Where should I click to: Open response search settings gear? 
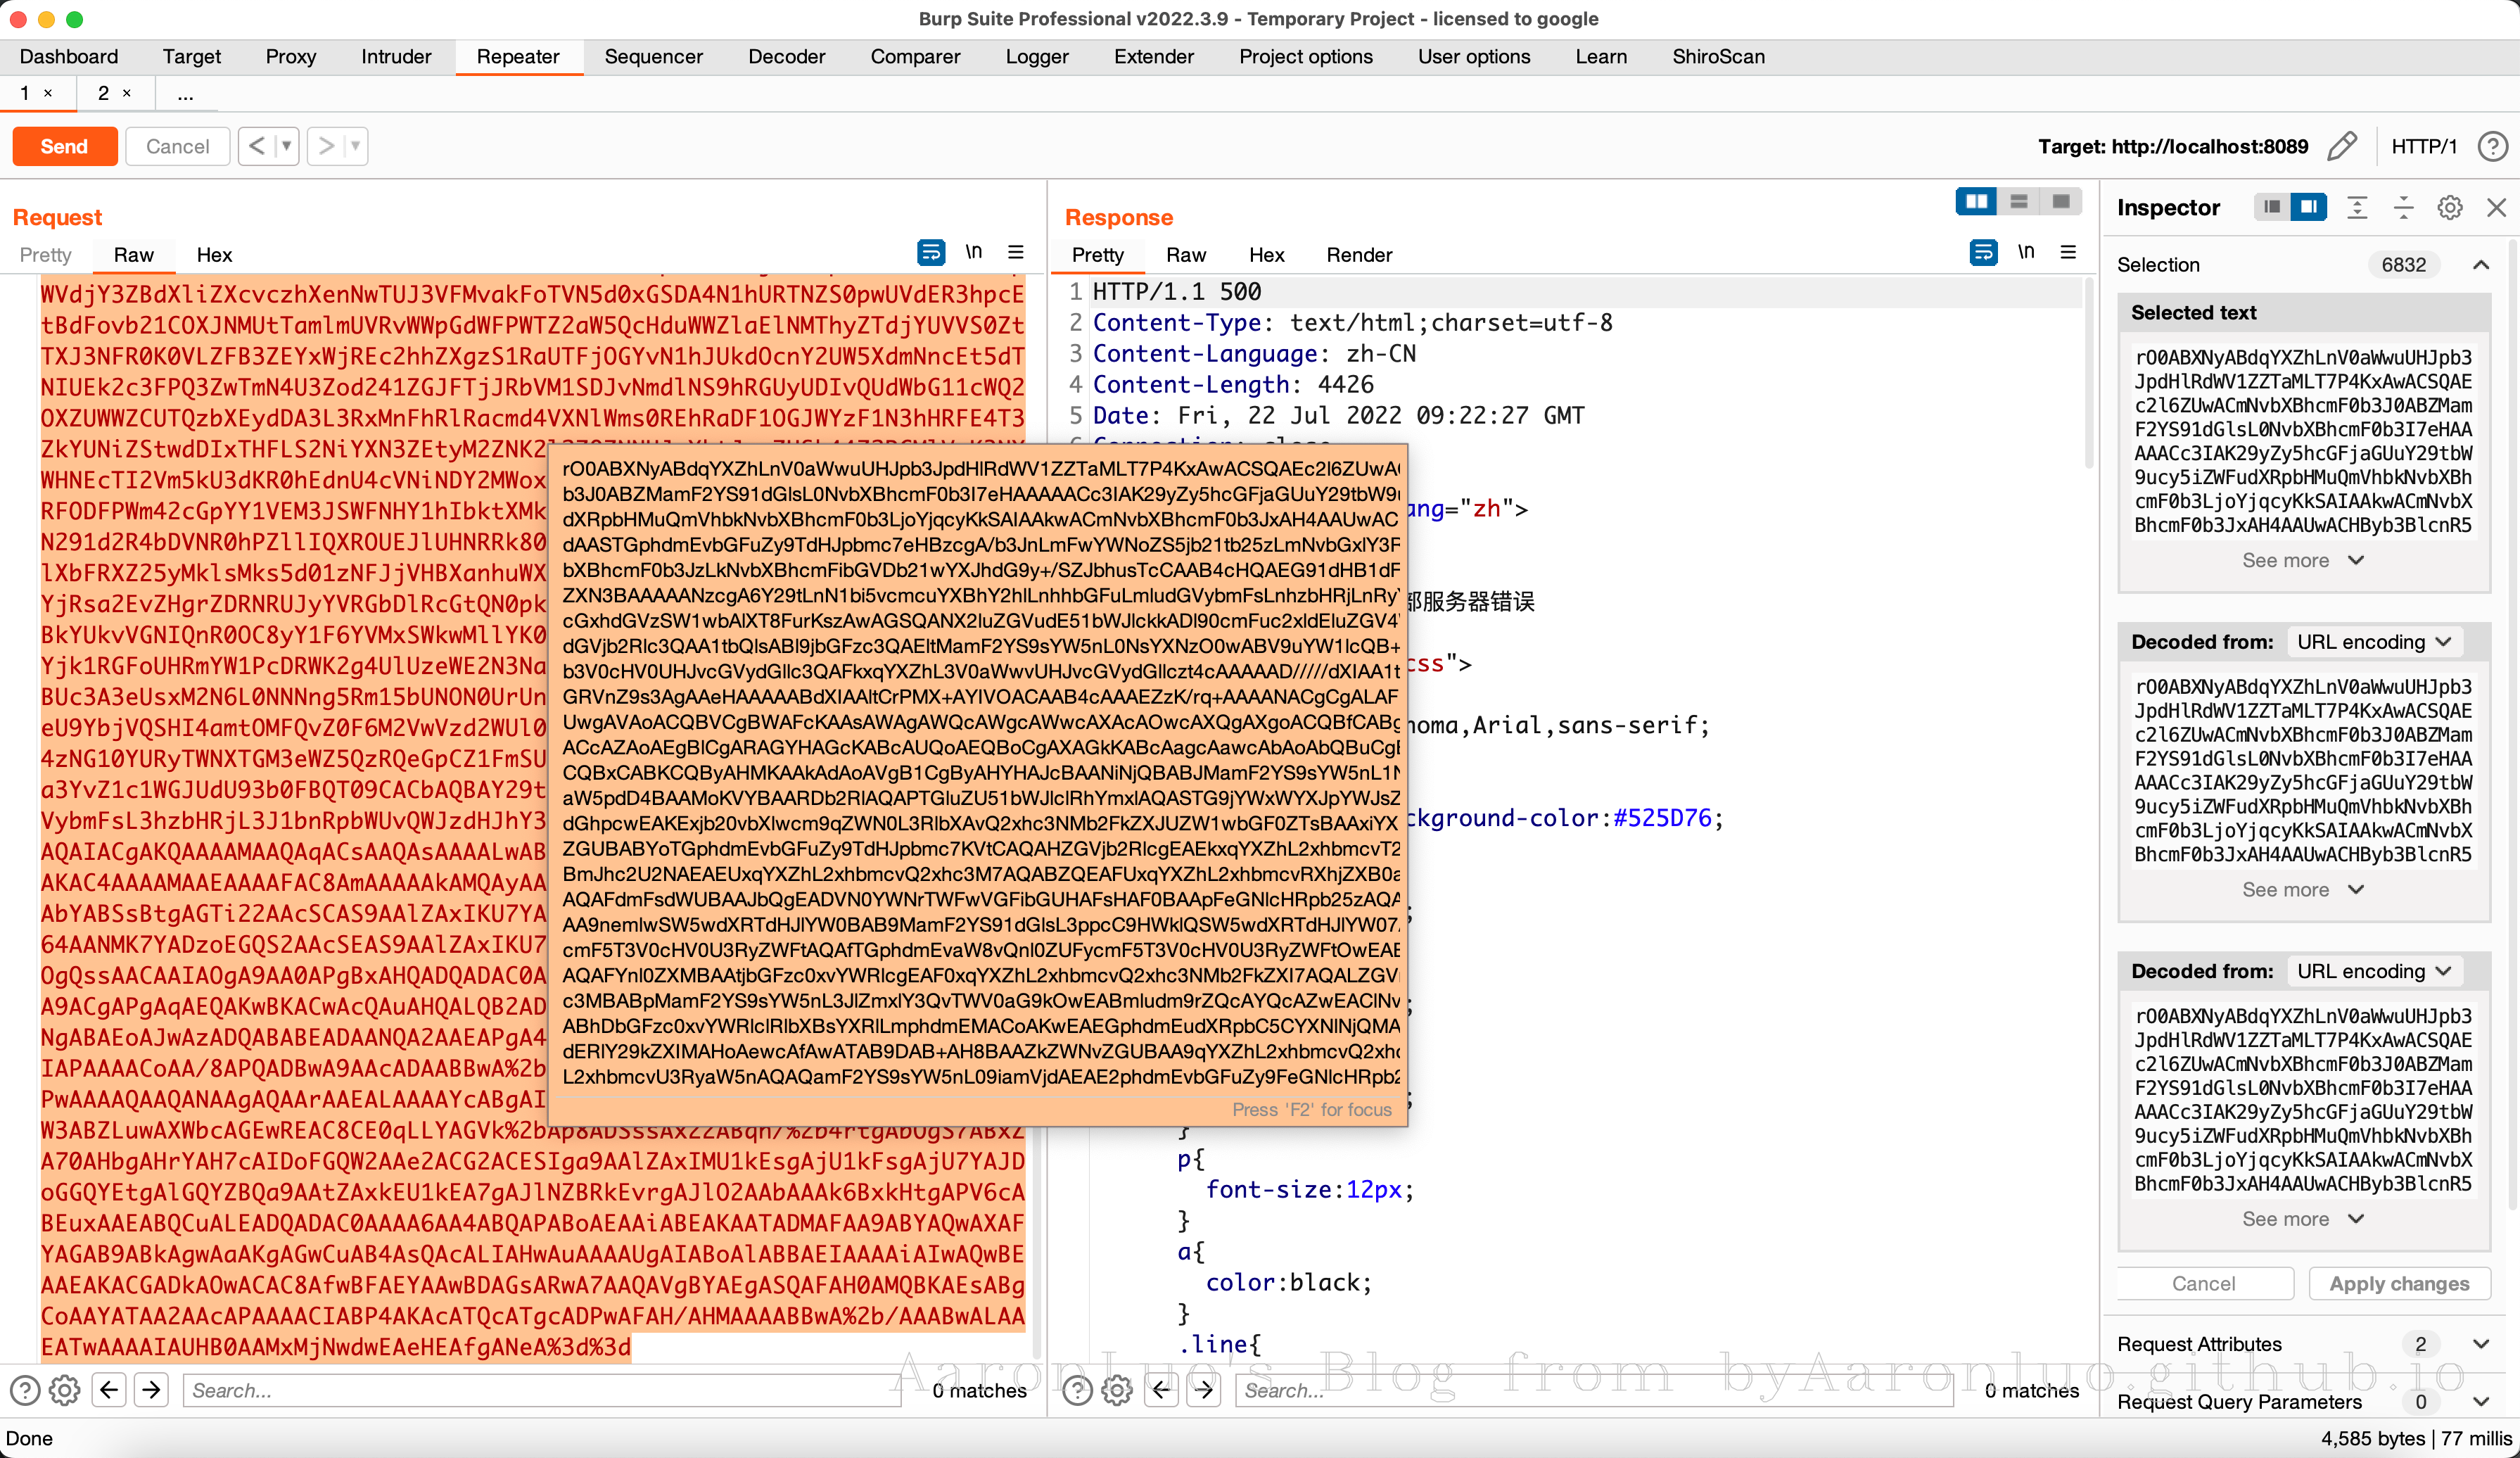pyautogui.click(x=1117, y=1390)
